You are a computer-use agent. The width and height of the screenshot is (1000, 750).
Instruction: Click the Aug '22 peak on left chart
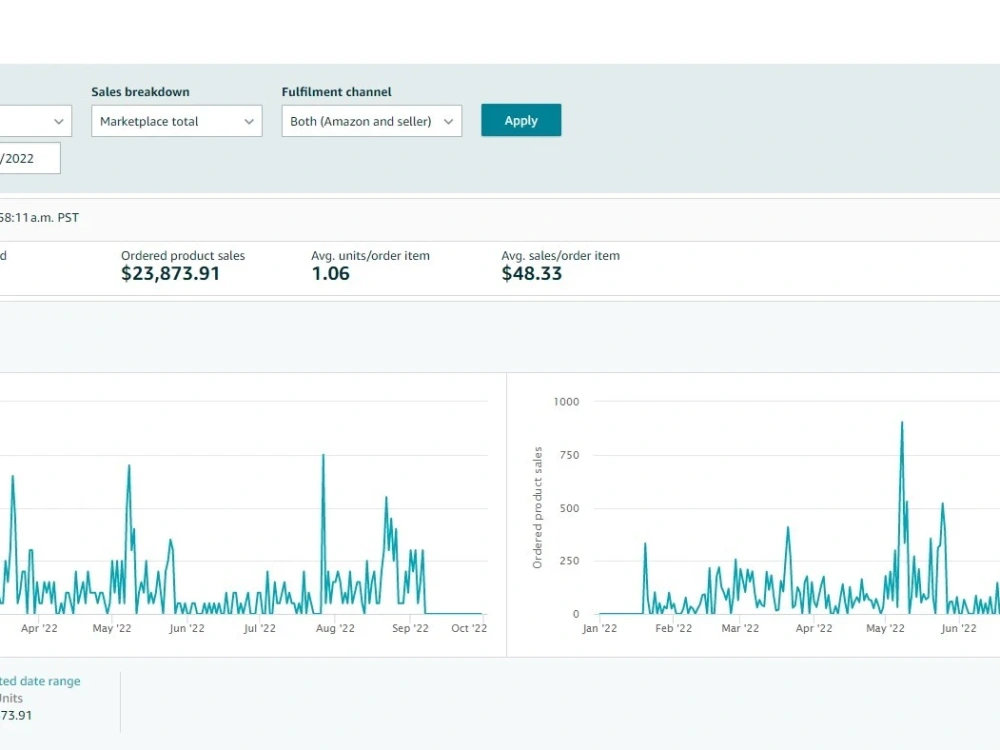coord(323,455)
